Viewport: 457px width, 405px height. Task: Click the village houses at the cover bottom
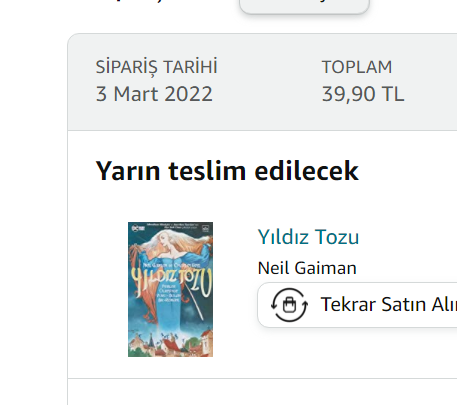(170, 343)
